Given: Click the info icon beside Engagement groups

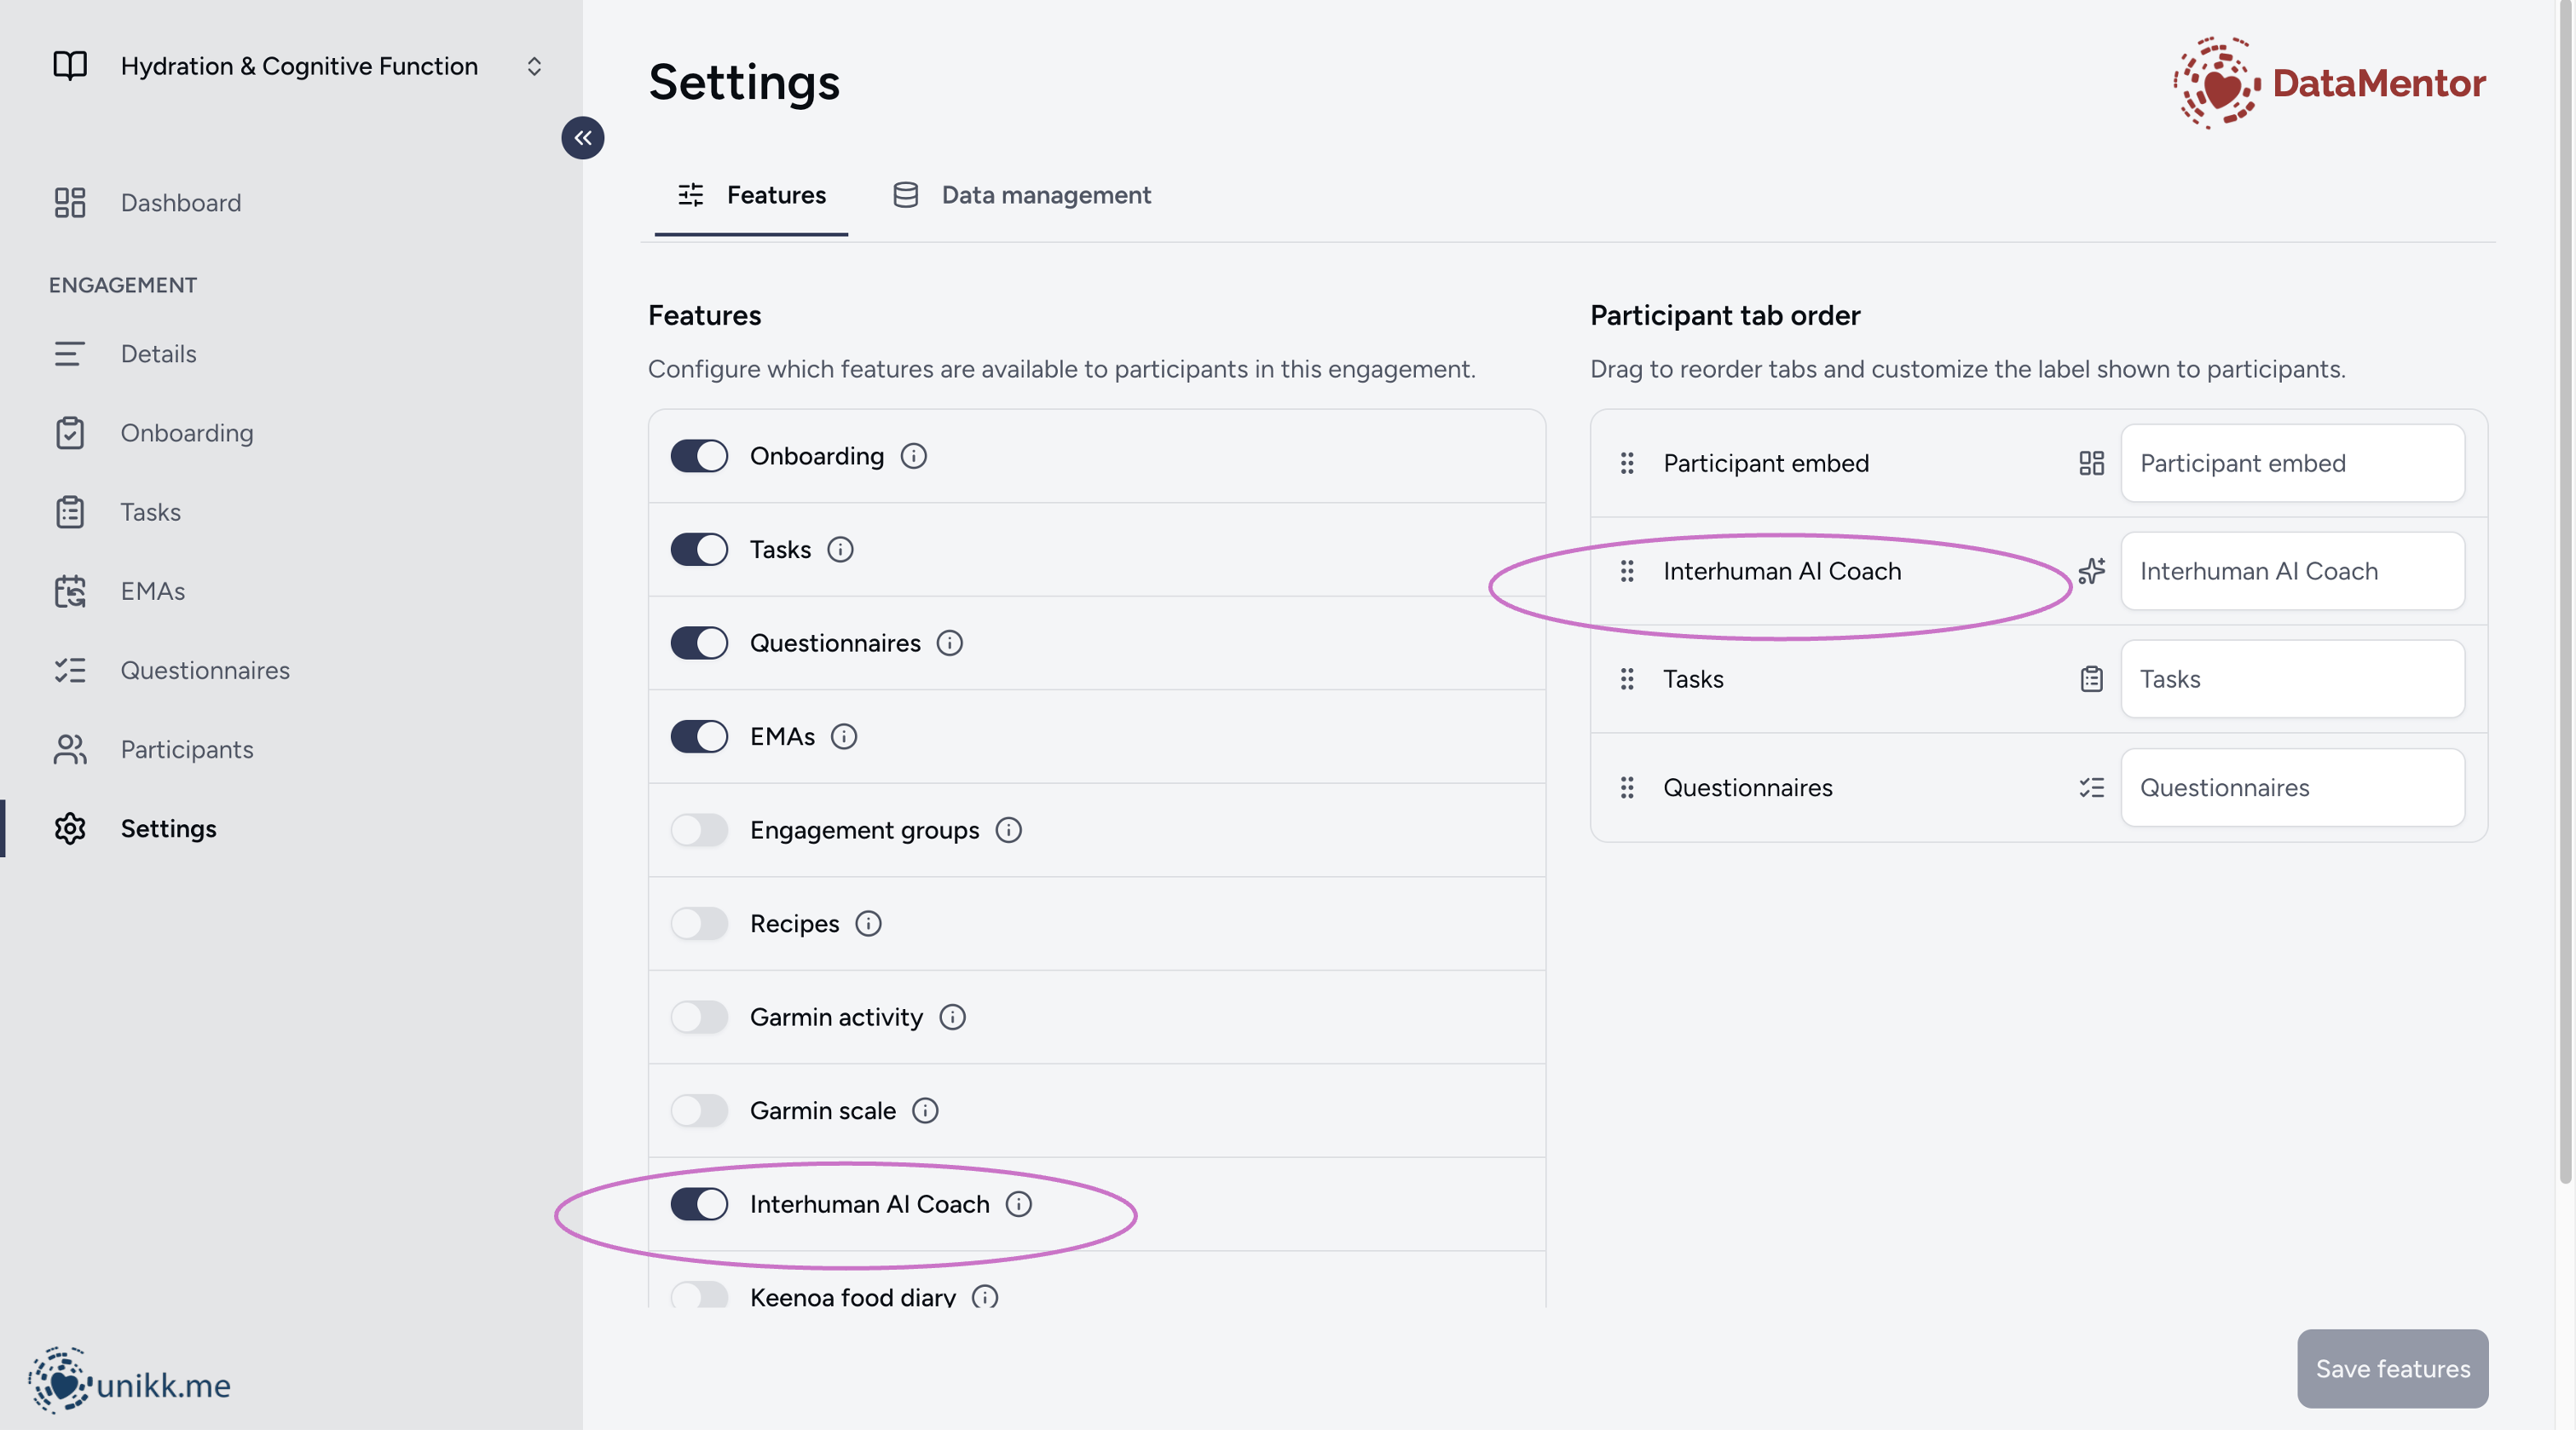Looking at the screenshot, I should (1008, 830).
